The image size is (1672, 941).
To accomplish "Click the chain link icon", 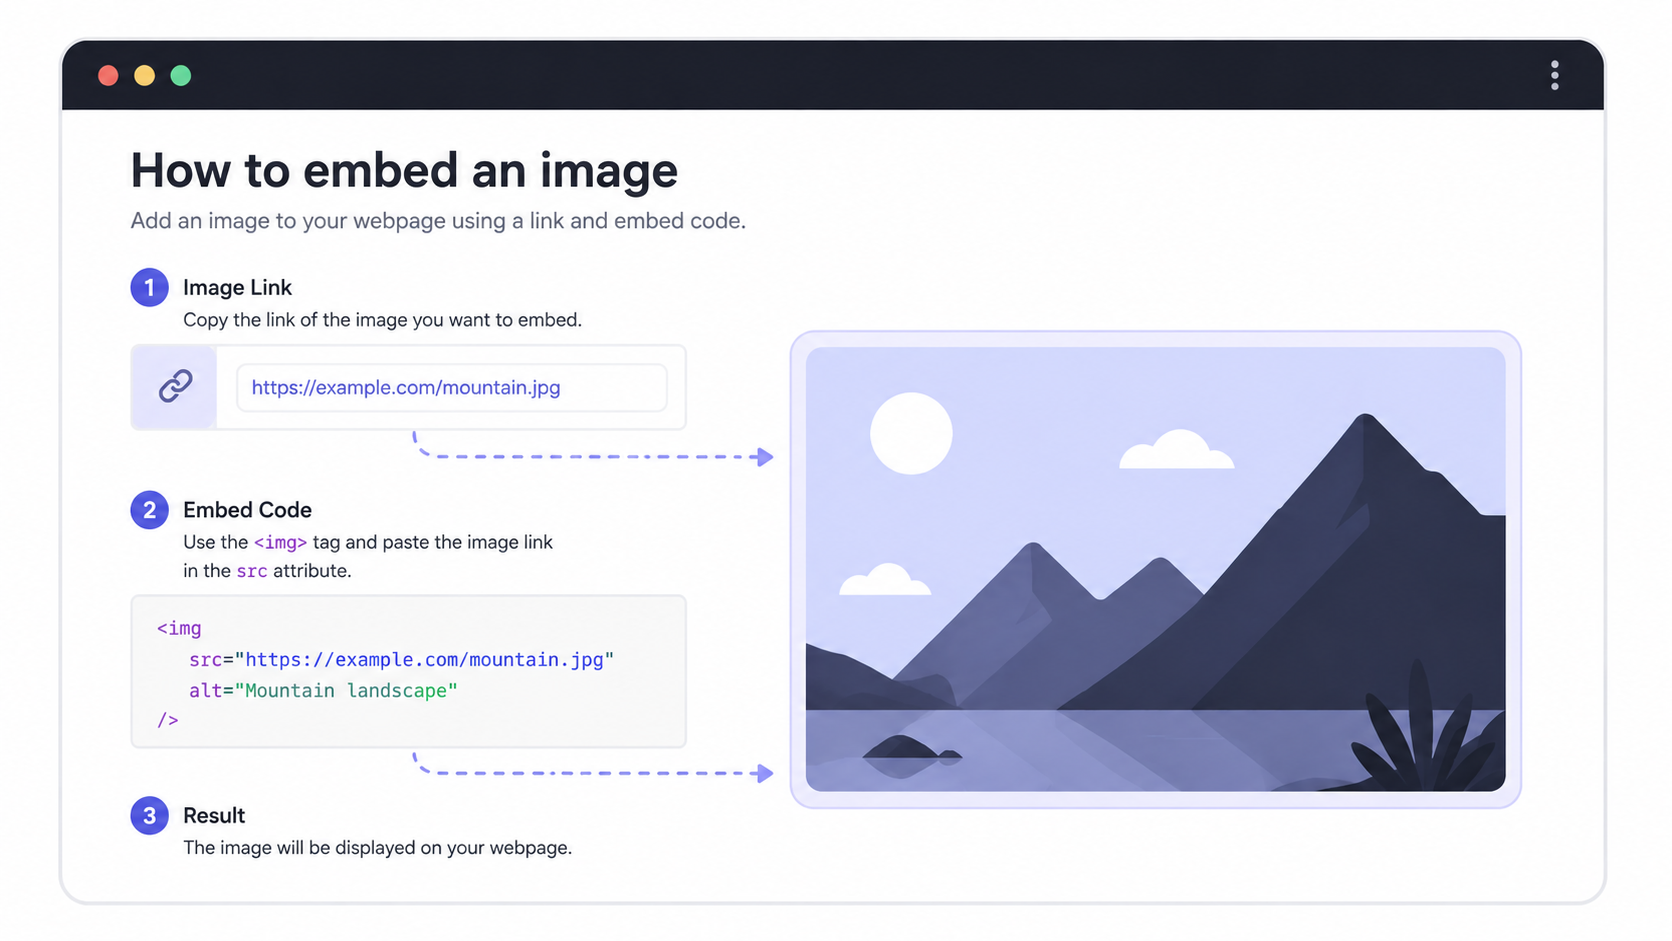I will click(x=175, y=386).
